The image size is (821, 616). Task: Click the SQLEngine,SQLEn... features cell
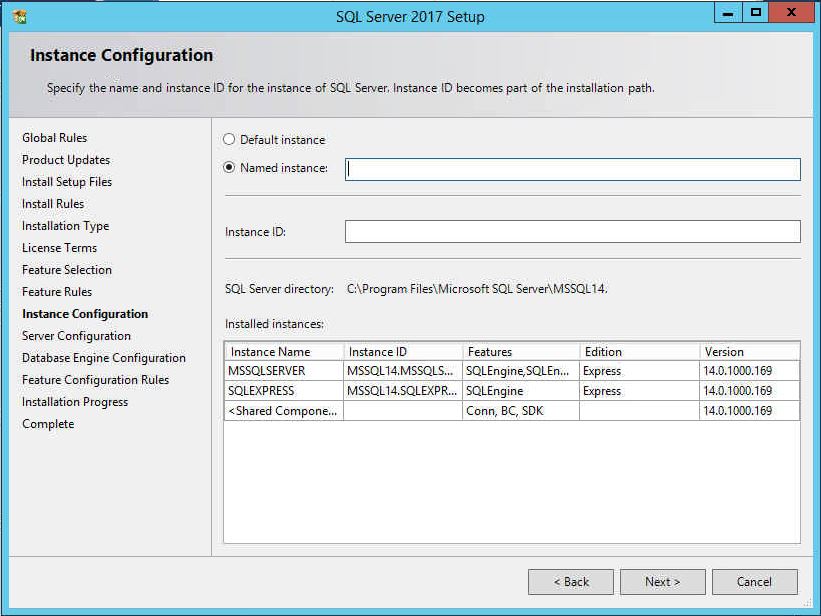click(x=520, y=371)
